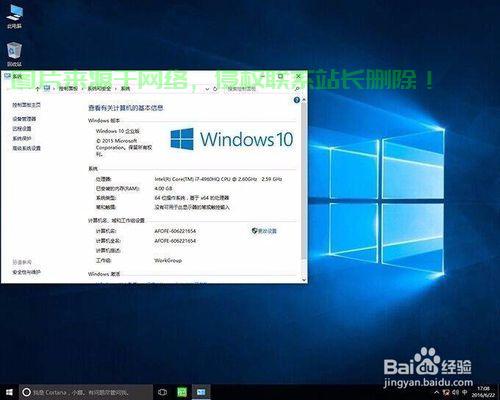Expand the address bar history dropdown
Viewport: 500px width, 400px height.
click(207, 89)
